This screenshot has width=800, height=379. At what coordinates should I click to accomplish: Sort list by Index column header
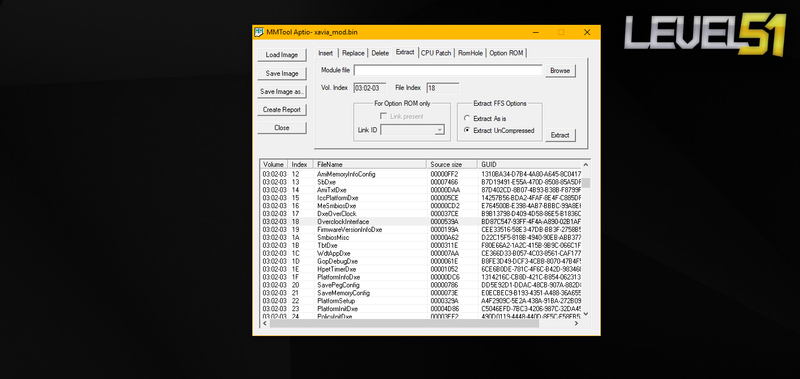(301, 165)
